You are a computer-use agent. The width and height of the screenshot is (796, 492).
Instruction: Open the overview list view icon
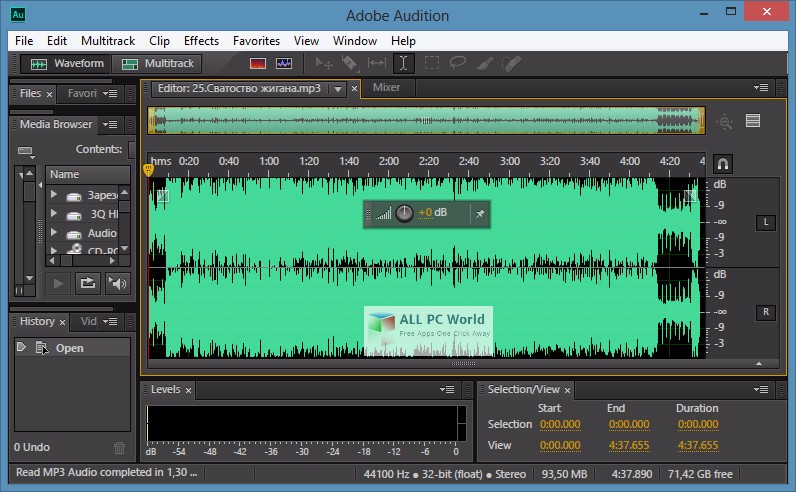753,121
